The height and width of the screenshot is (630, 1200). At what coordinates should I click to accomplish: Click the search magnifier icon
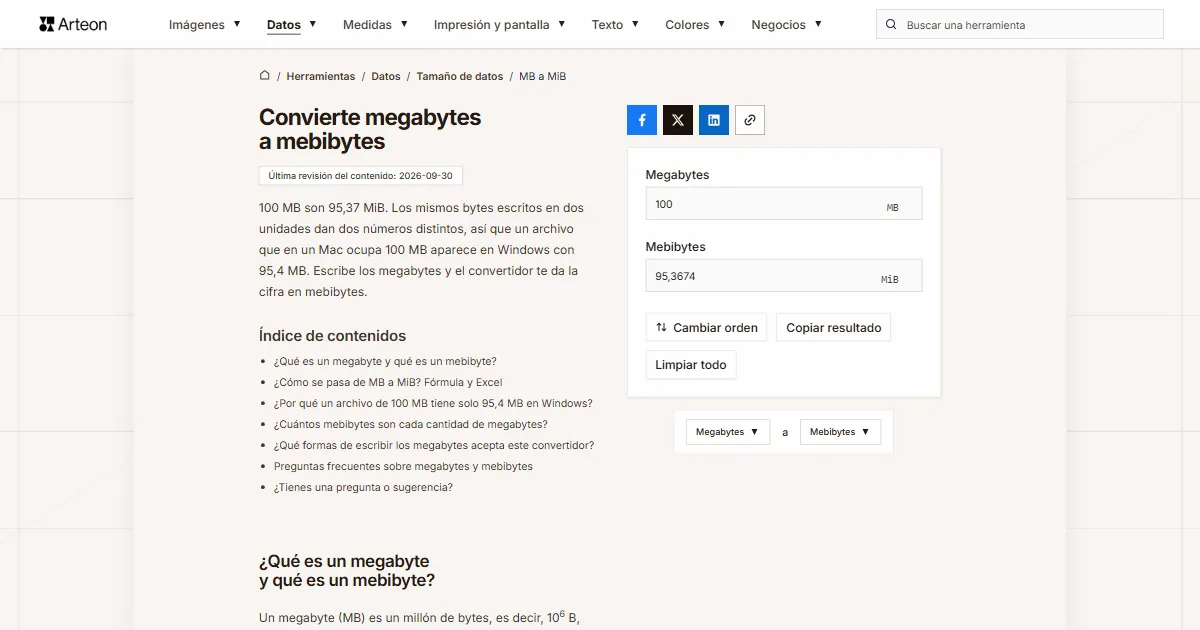point(892,25)
